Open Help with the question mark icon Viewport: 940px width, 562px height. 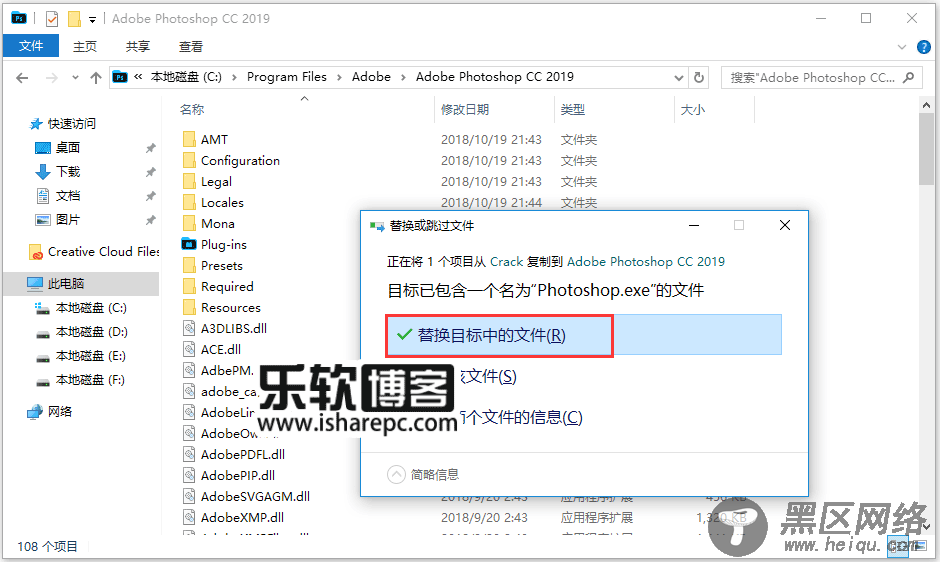click(924, 47)
